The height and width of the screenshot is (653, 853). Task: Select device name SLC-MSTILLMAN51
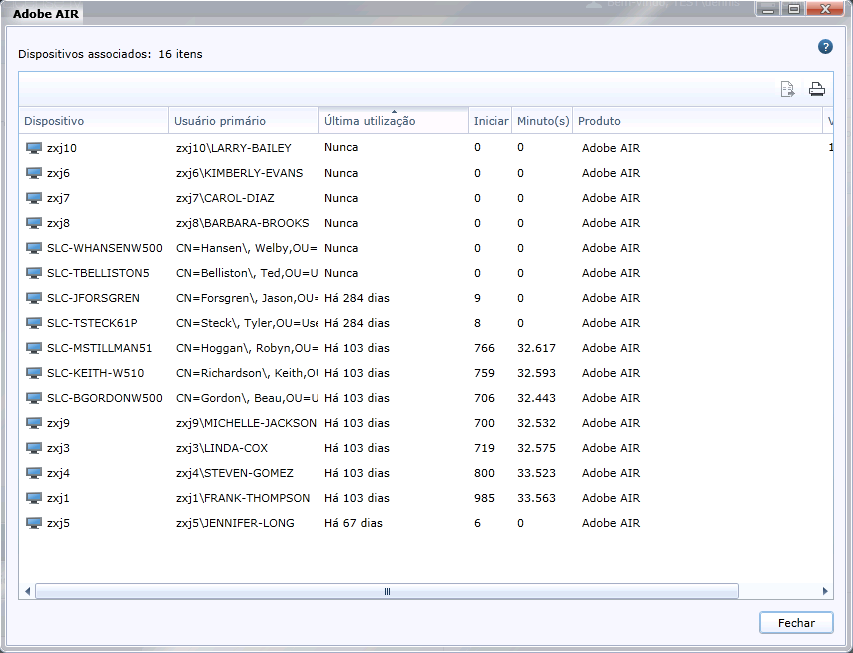(x=100, y=348)
